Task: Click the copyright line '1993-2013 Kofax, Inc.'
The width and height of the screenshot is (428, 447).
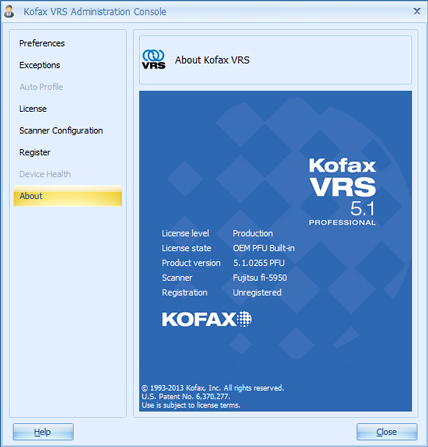Action: [213, 388]
